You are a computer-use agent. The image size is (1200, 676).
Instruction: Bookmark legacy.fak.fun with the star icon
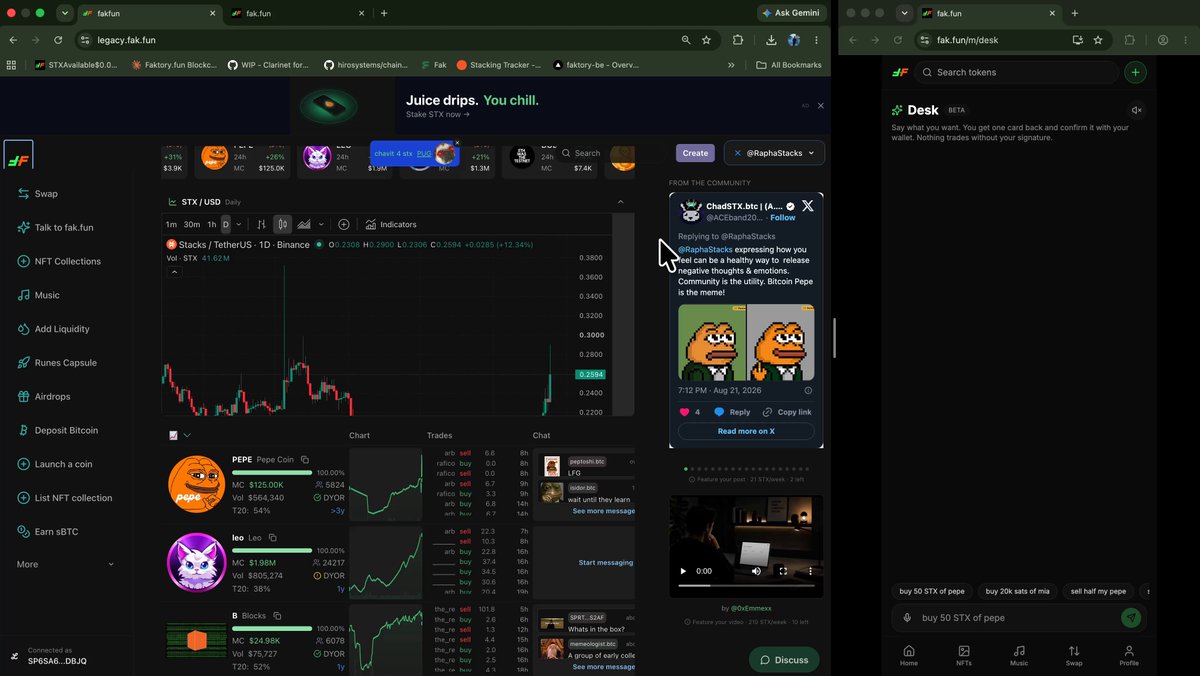click(707, 40)
